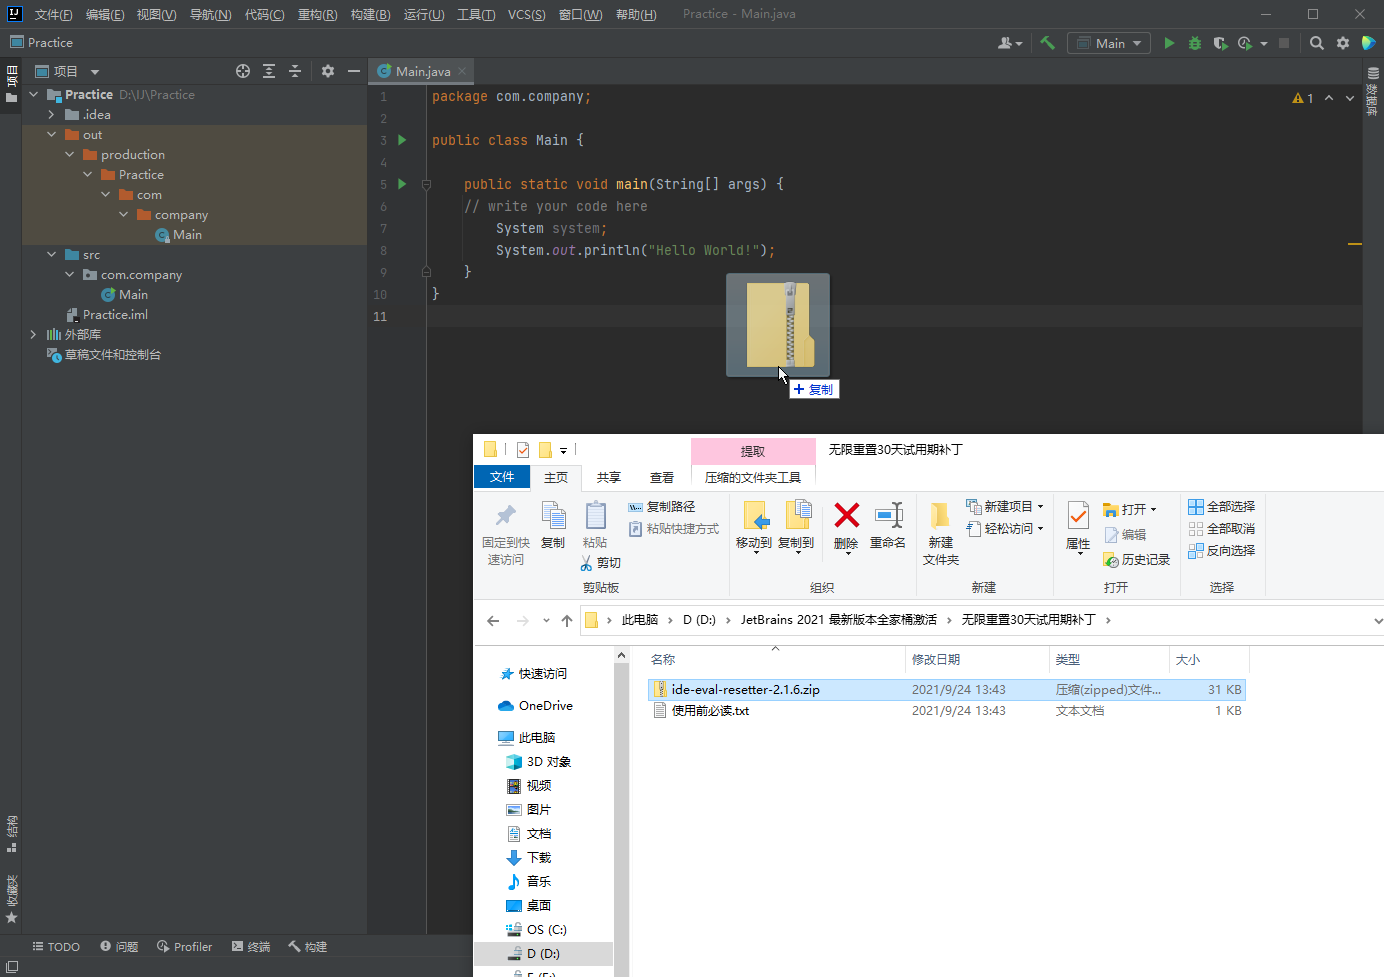Screen dimensions: 1384x977
Task: Run the Main configuration with the green play icon
Action: coord(1169,43)
